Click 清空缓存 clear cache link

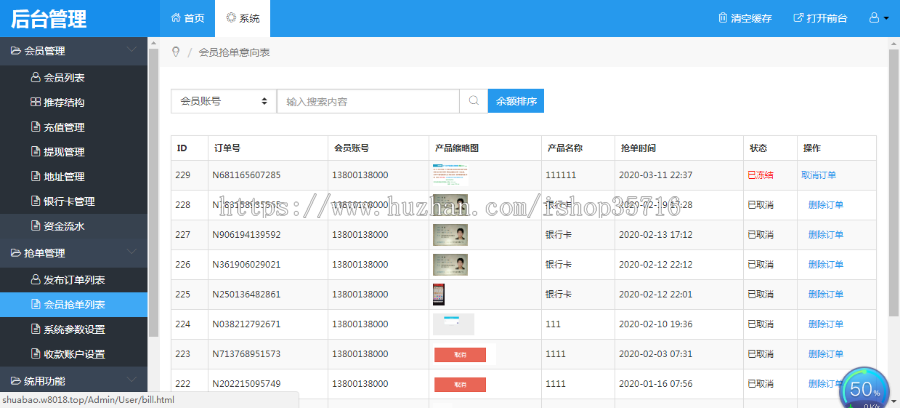[x=745, y=18]
